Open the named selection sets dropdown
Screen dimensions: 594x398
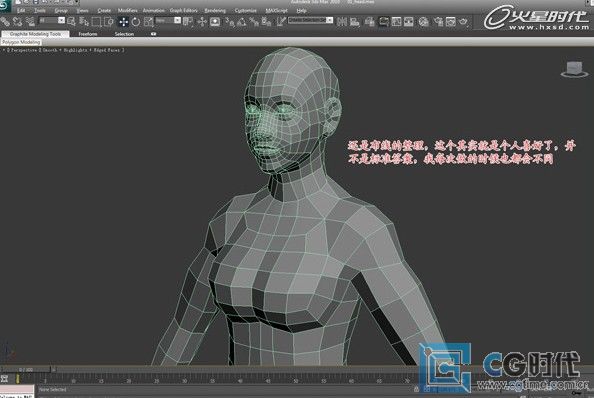[310, 20]
